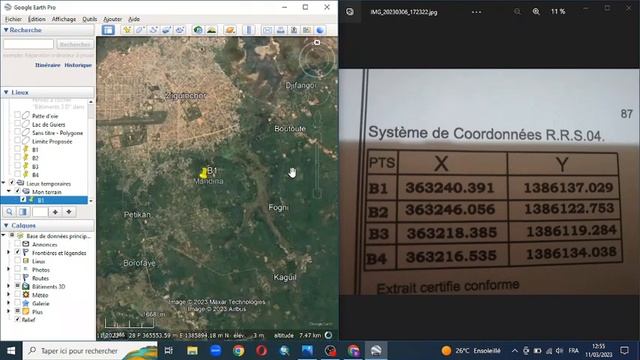640x360 pixels.
Task: Click the navigation compass ring on map
Action: click(317, 59)
